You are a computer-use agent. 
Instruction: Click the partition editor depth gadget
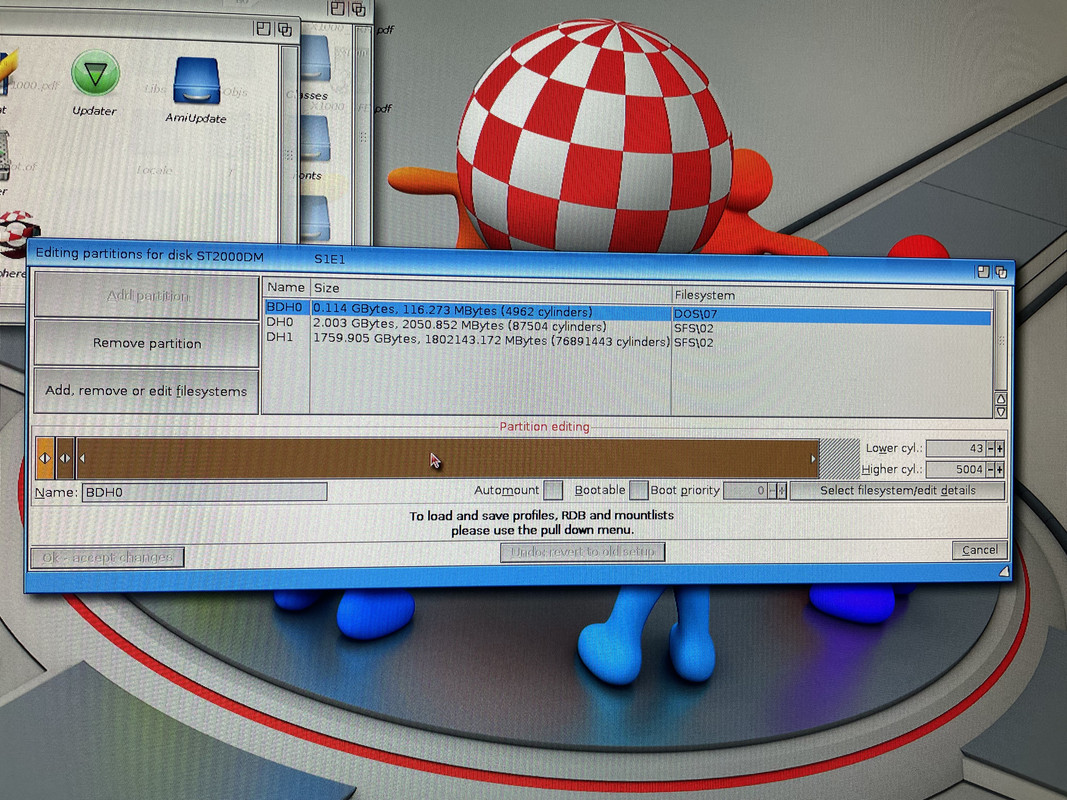(1001, 272)
